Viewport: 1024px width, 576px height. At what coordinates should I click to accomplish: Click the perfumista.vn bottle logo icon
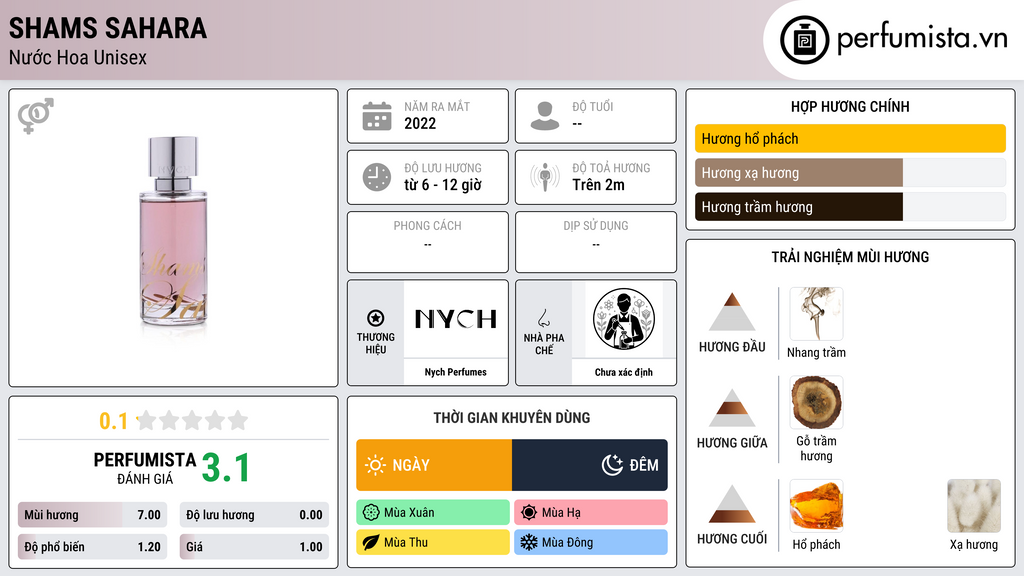(804, 40)
